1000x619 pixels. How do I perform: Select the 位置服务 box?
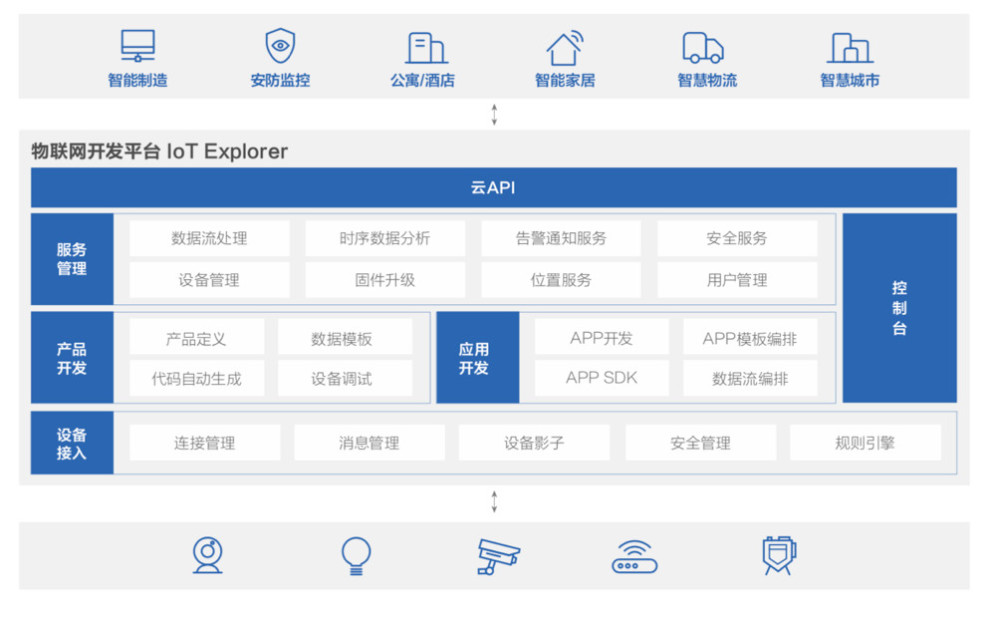point(561,280)
